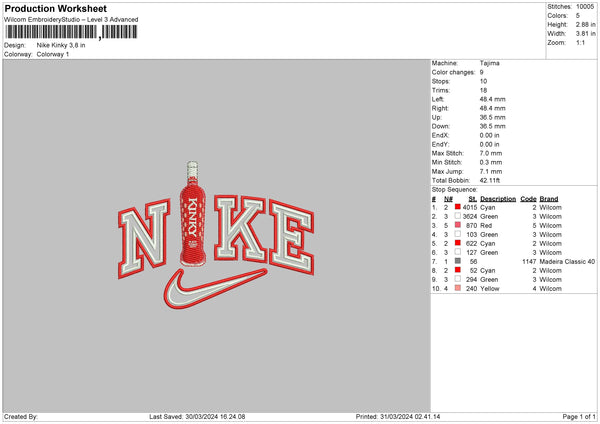Click the Colors value 5

[x=578, y=16]
